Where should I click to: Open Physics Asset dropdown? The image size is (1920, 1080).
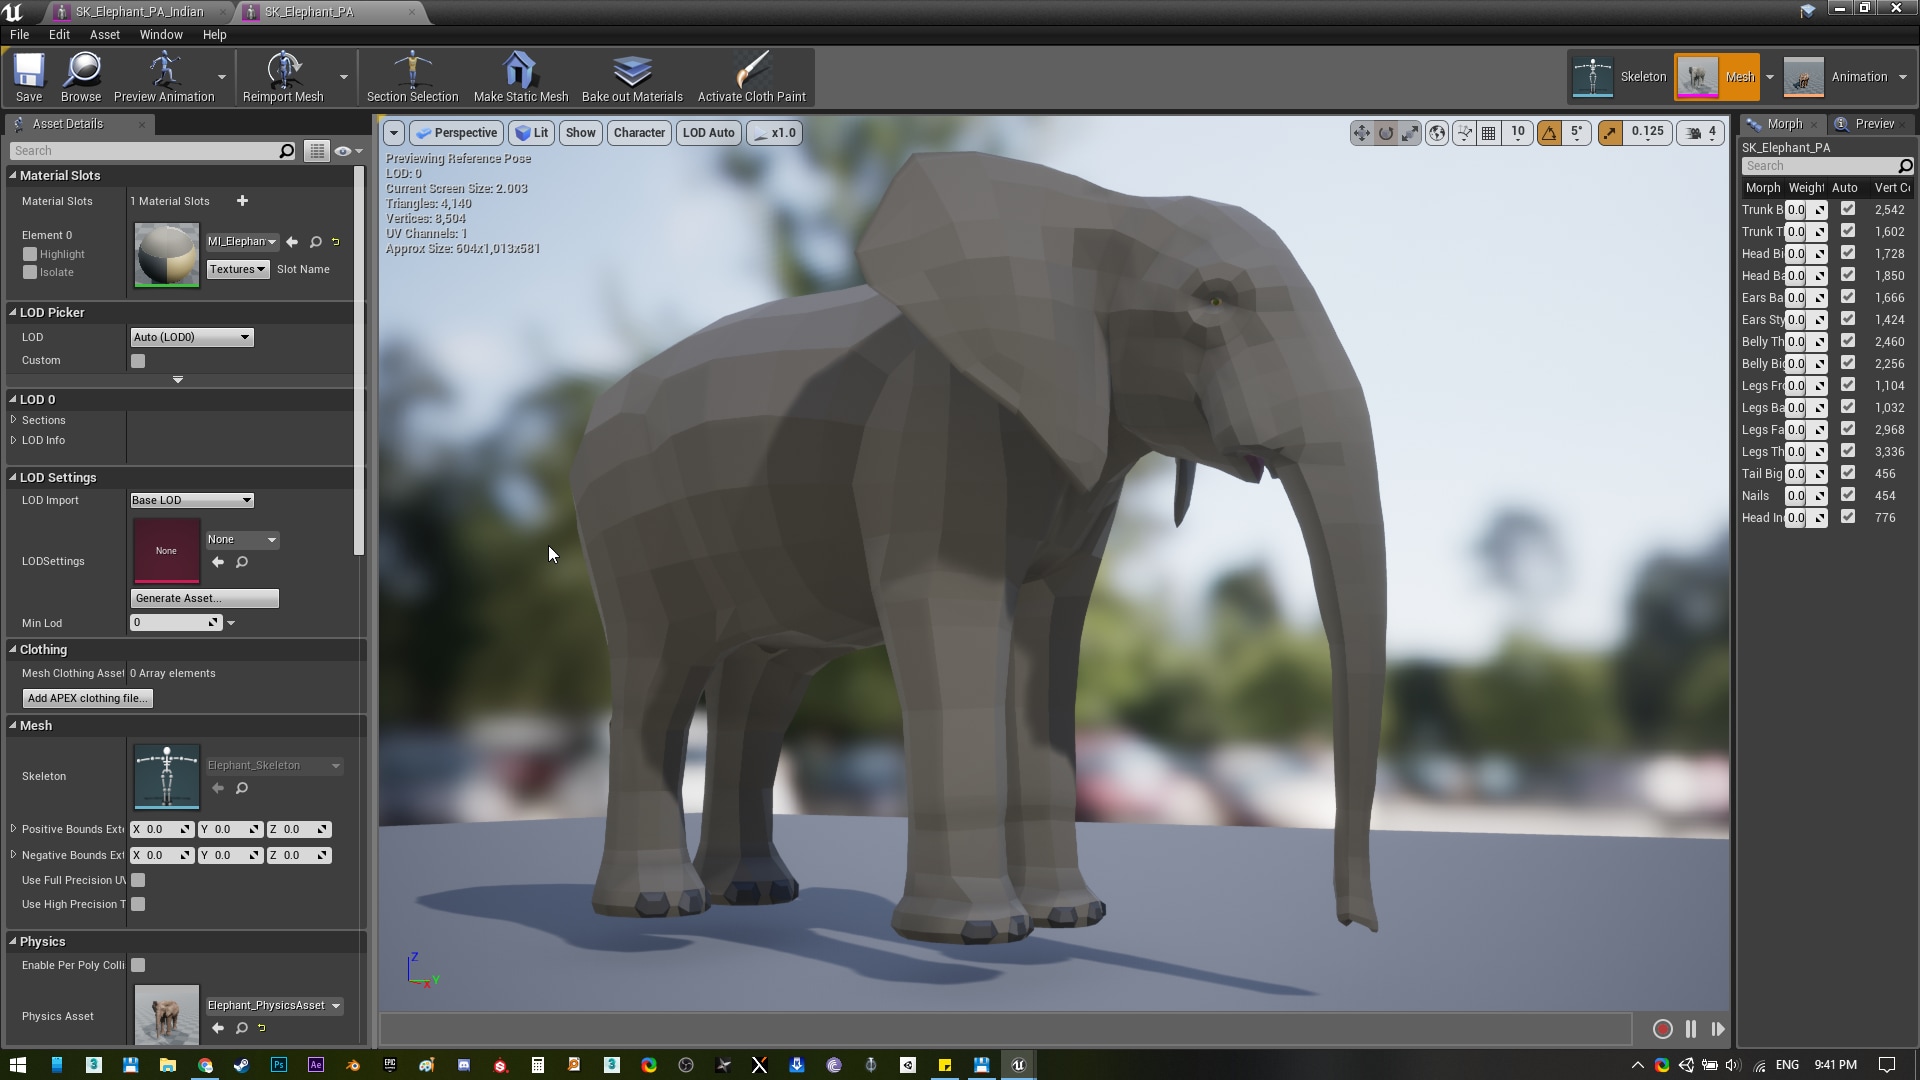274,1005
